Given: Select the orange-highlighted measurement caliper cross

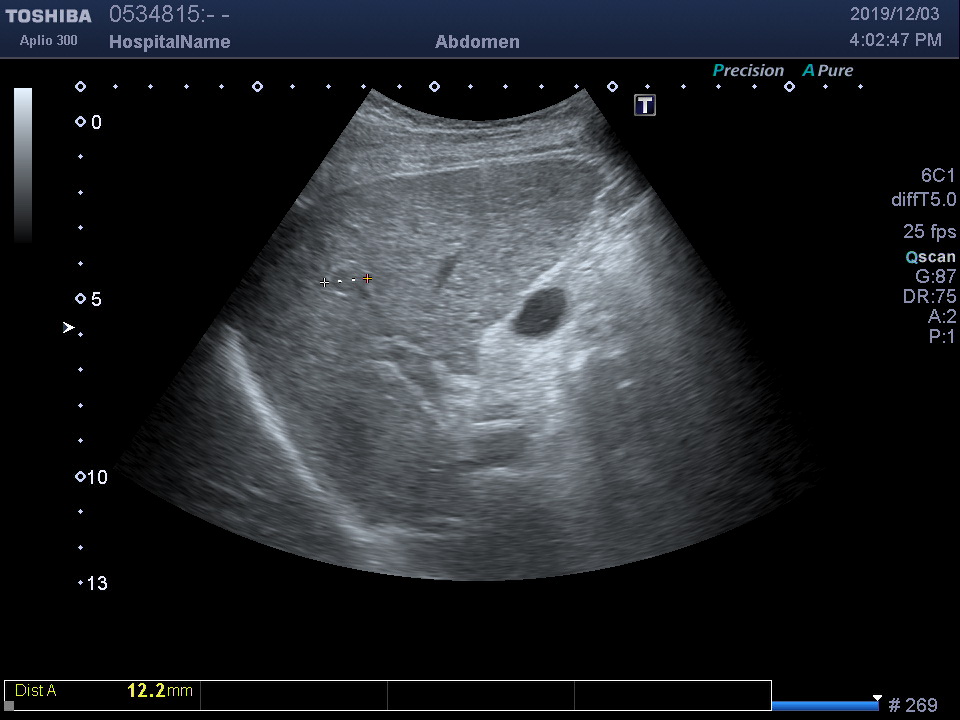Looking at the screenshot, I should click(x=368, y=279).
